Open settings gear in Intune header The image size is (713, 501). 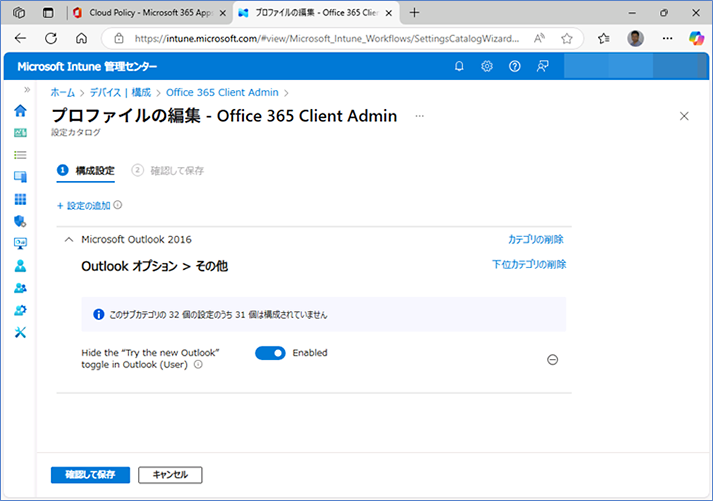click(487, 66)
